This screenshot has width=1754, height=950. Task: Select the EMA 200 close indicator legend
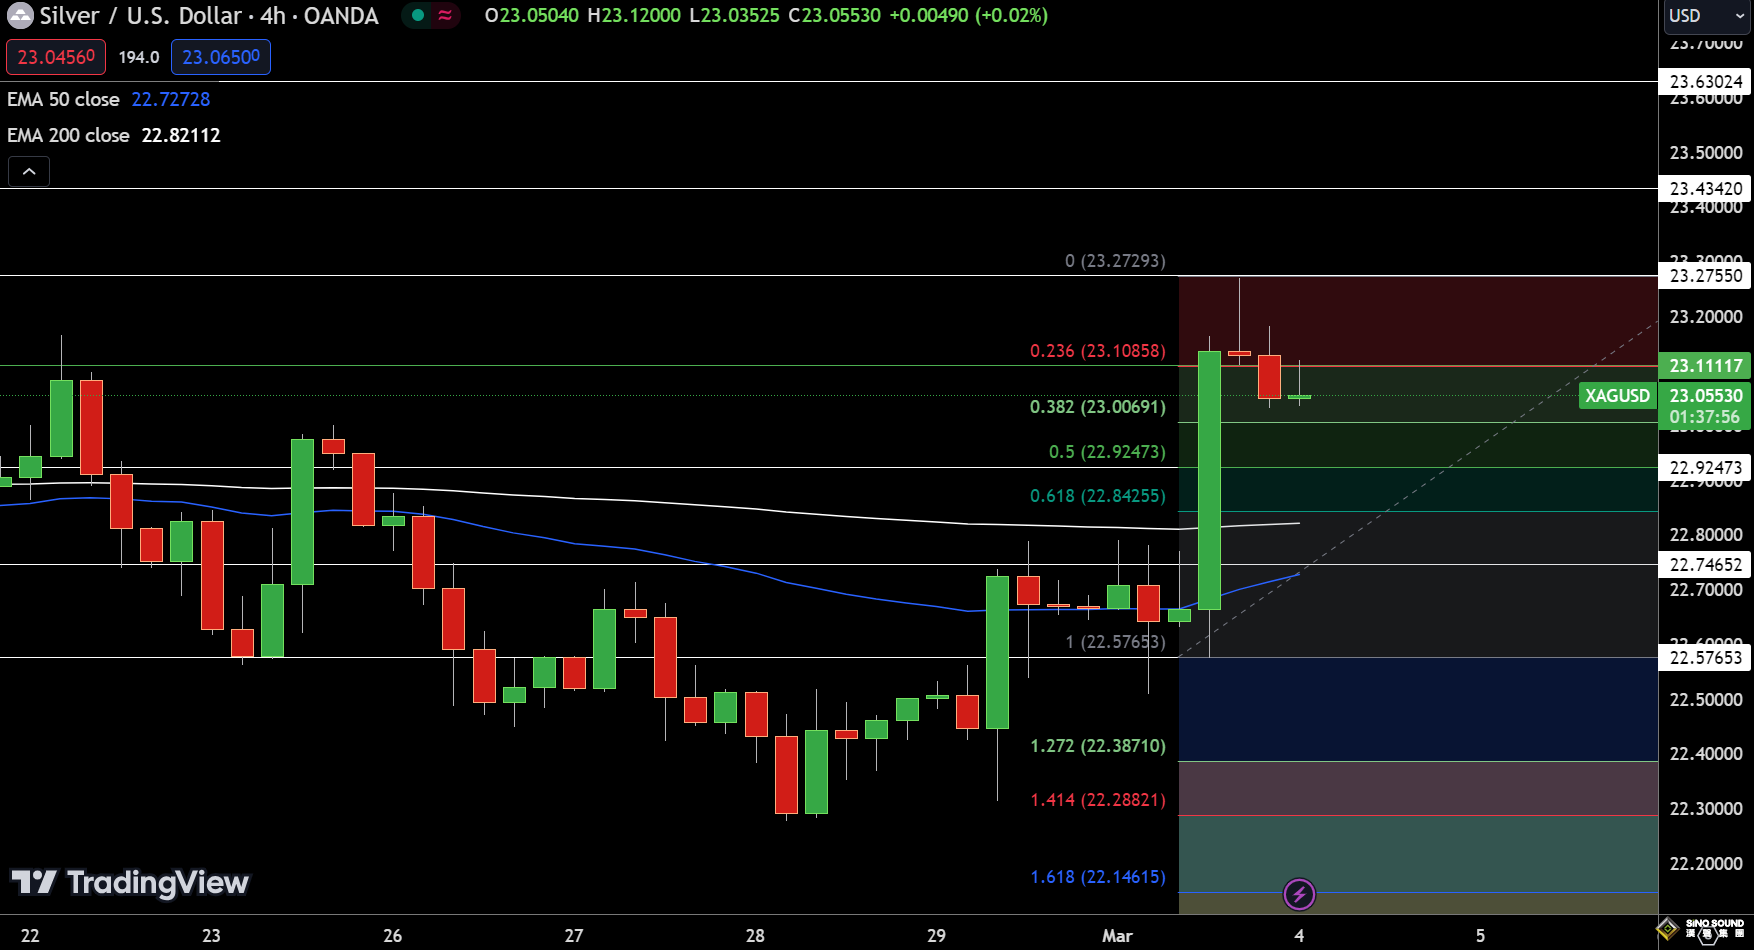tap(68, 135)
